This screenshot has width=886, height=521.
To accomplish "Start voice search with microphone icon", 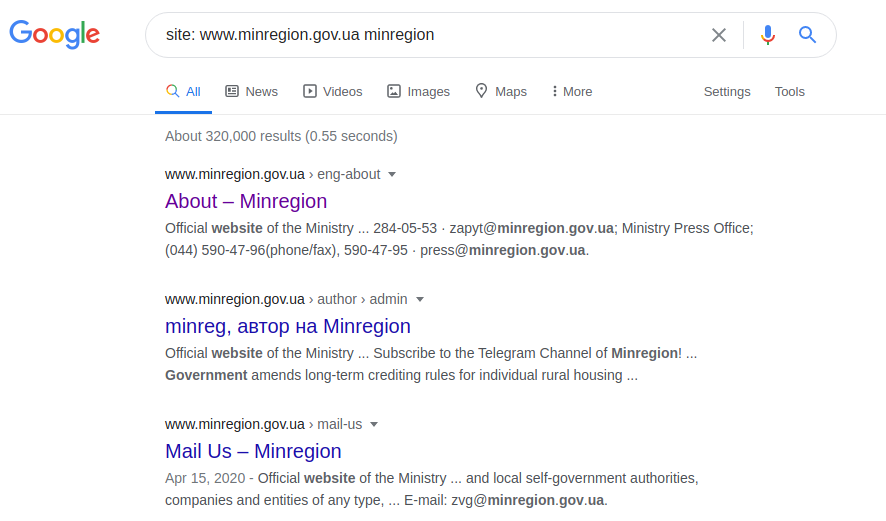I will coord(767,35).
